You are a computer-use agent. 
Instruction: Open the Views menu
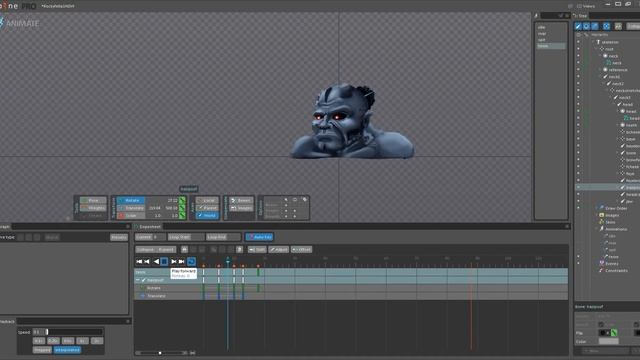point(586,6)
